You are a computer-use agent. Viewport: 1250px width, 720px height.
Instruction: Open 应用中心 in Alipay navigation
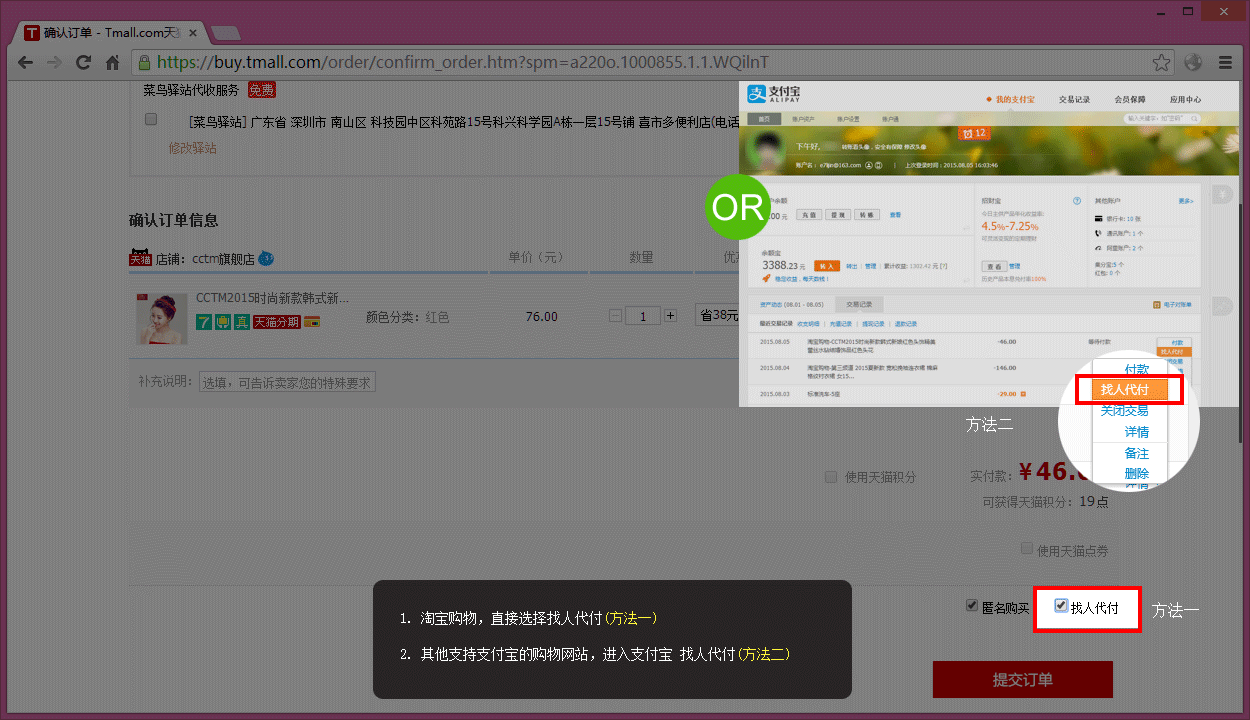point(1186,99)
